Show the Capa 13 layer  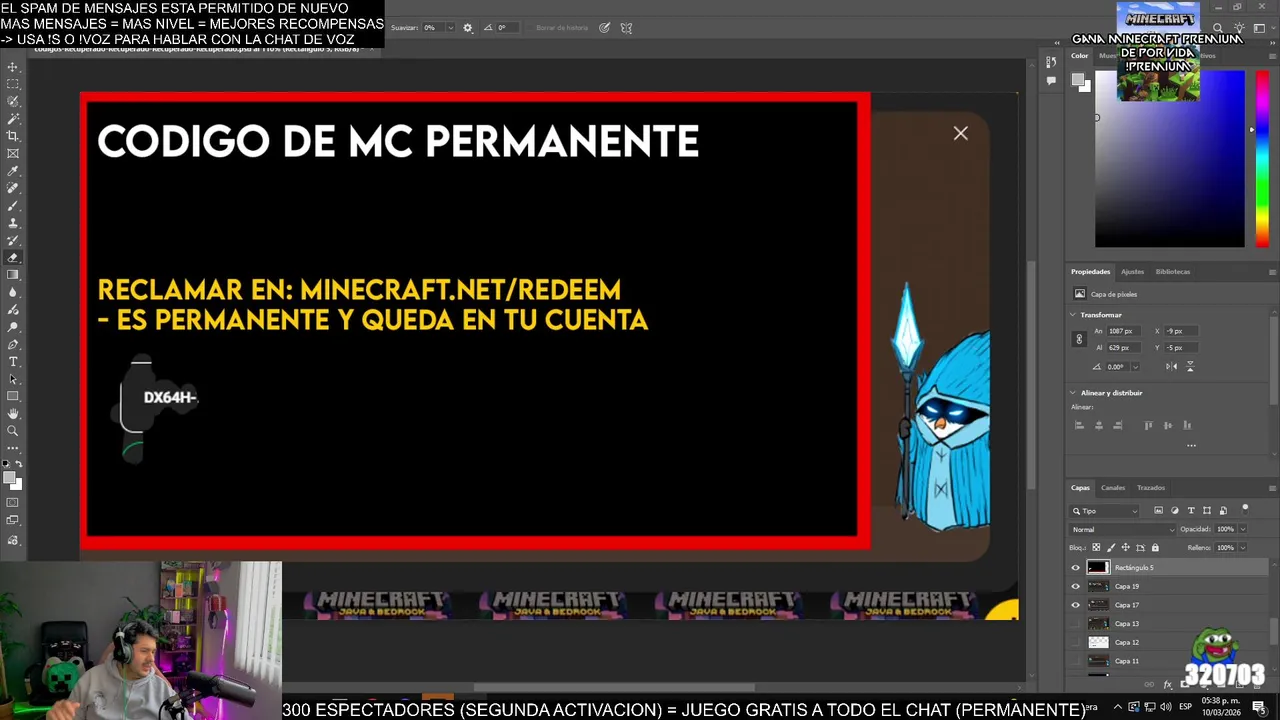(x=1076, y=623)
